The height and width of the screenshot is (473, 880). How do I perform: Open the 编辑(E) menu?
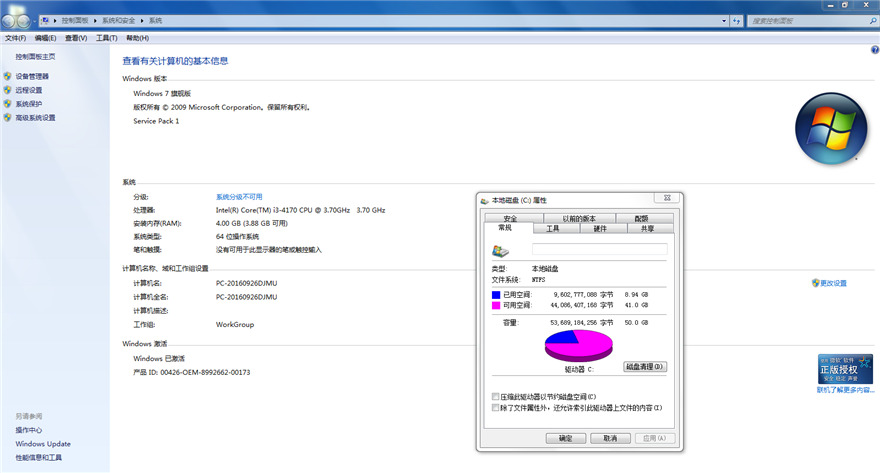(45, 38)
